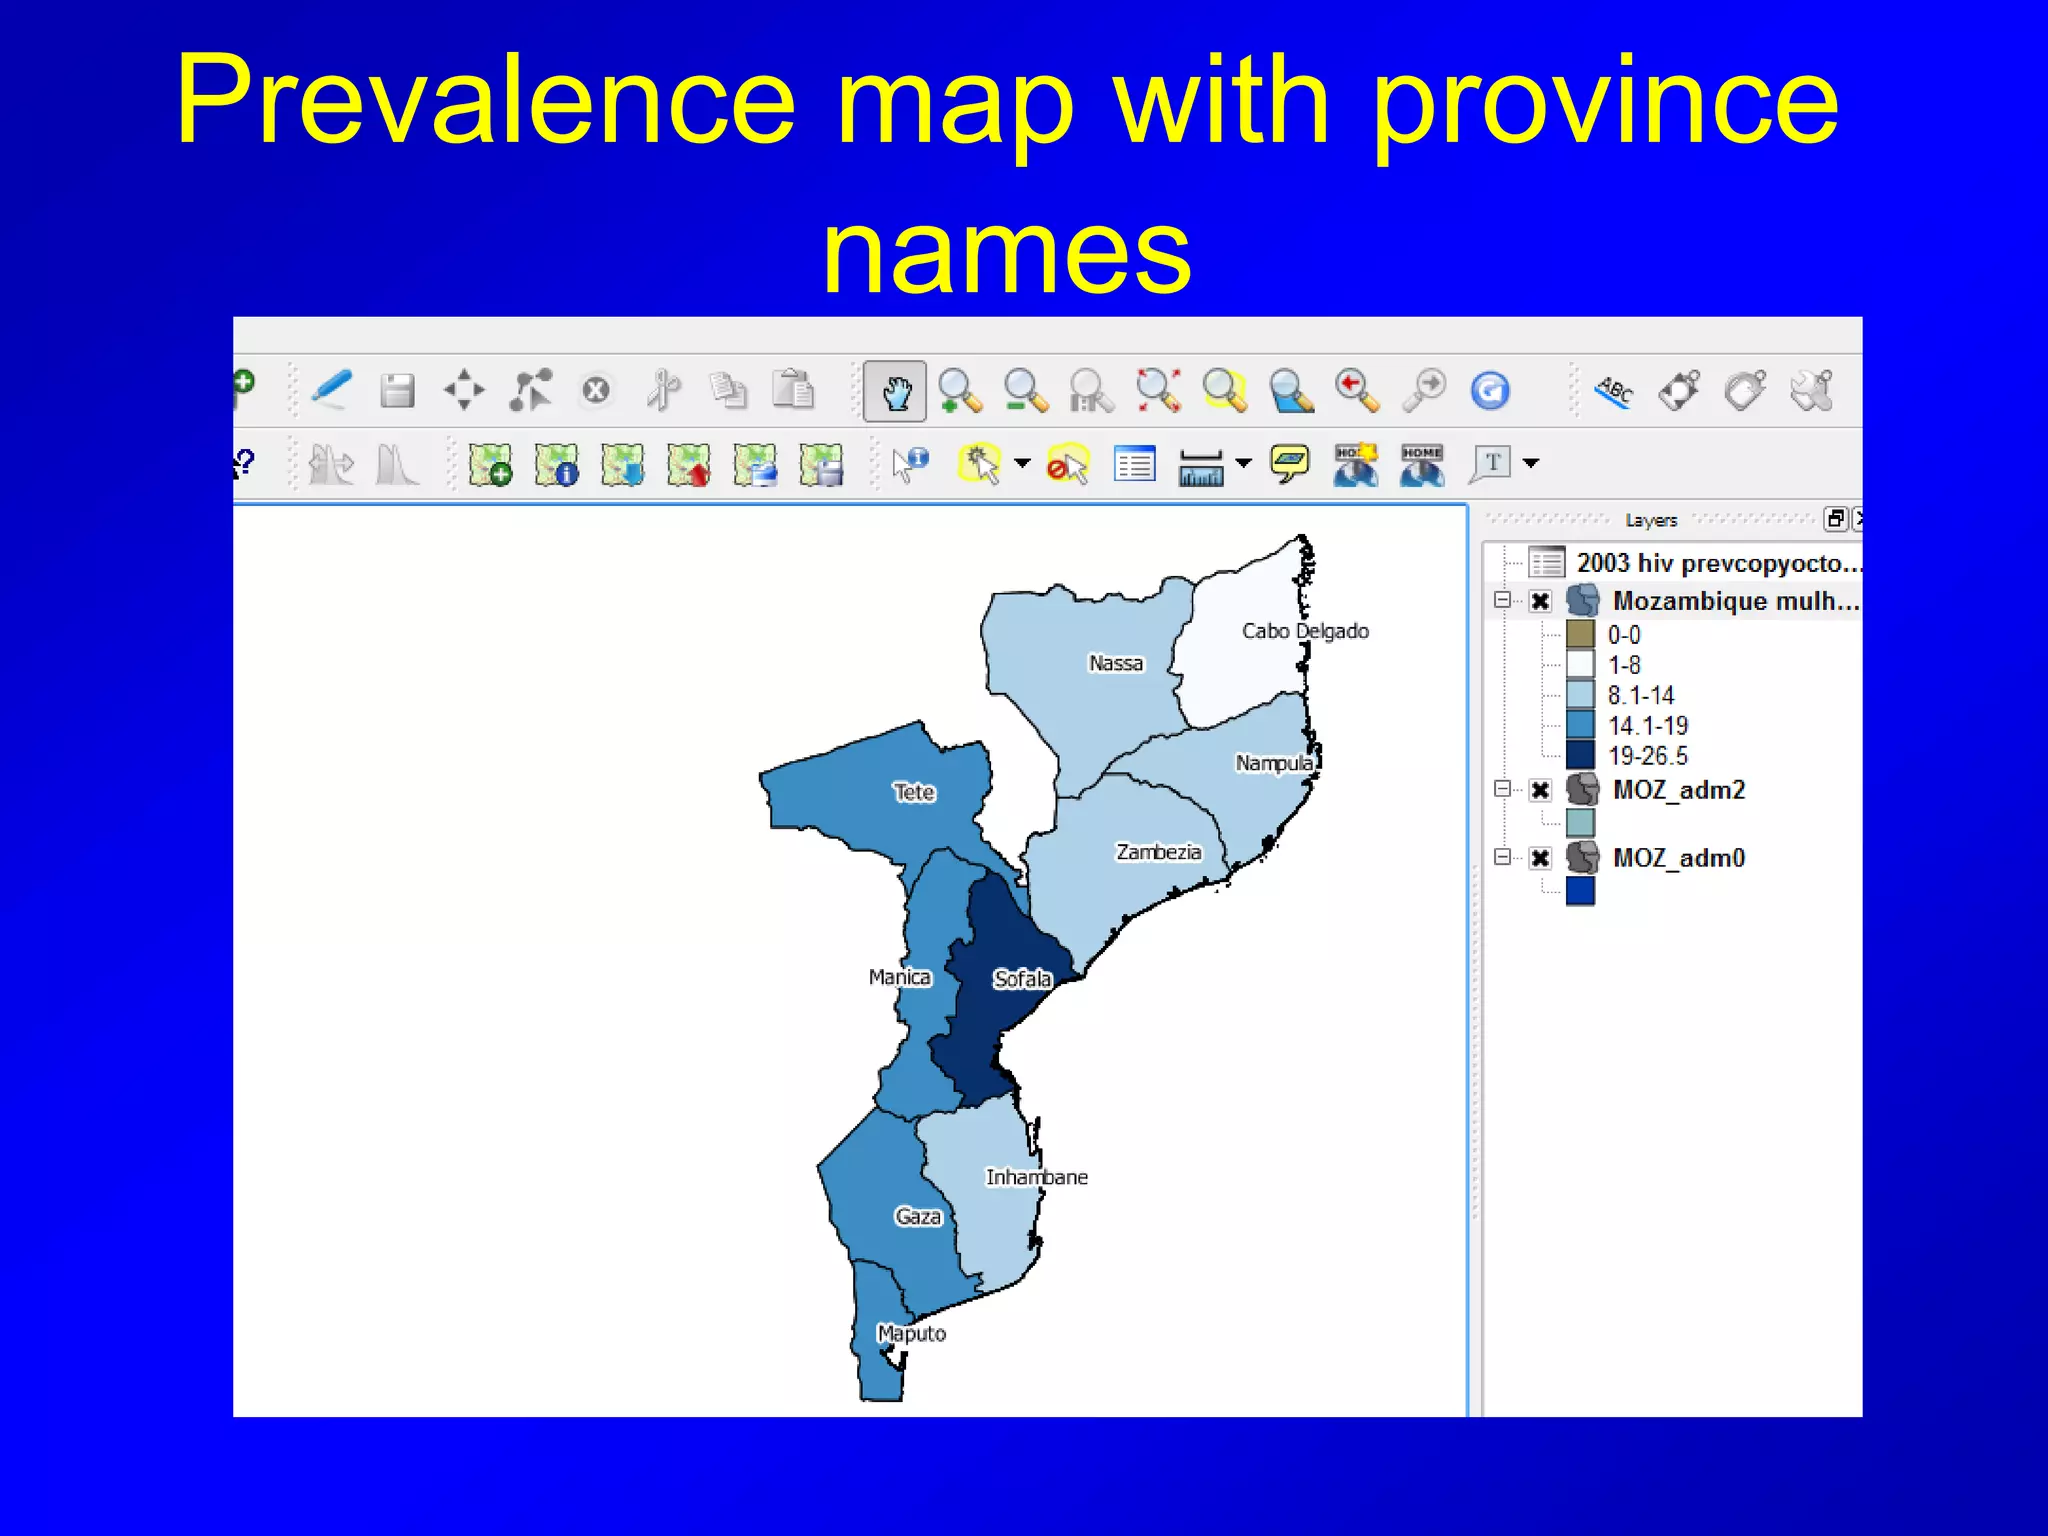This screenshot has height=1536, width=2048.
Task: Select the yellow select features tool
Action: pos(980,464)
